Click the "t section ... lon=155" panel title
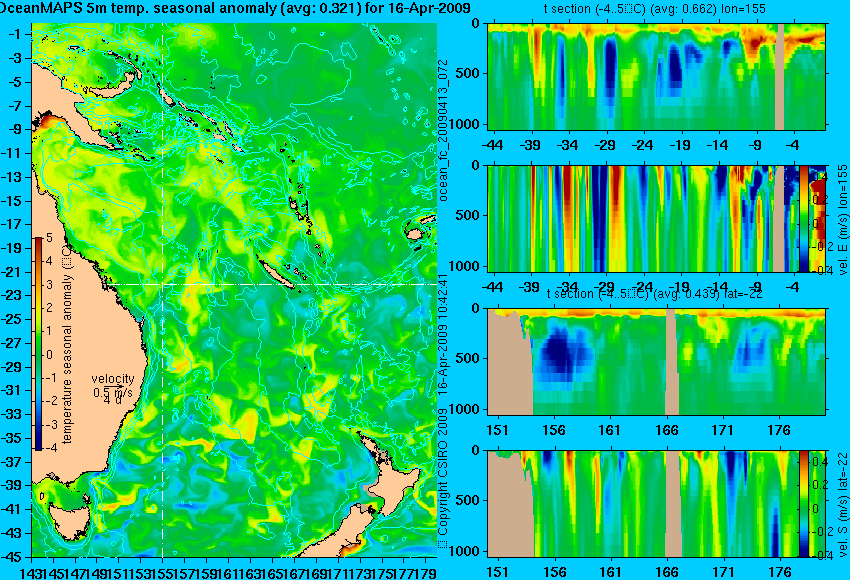The height and width of the screenshot is (580, 850). 654,9
